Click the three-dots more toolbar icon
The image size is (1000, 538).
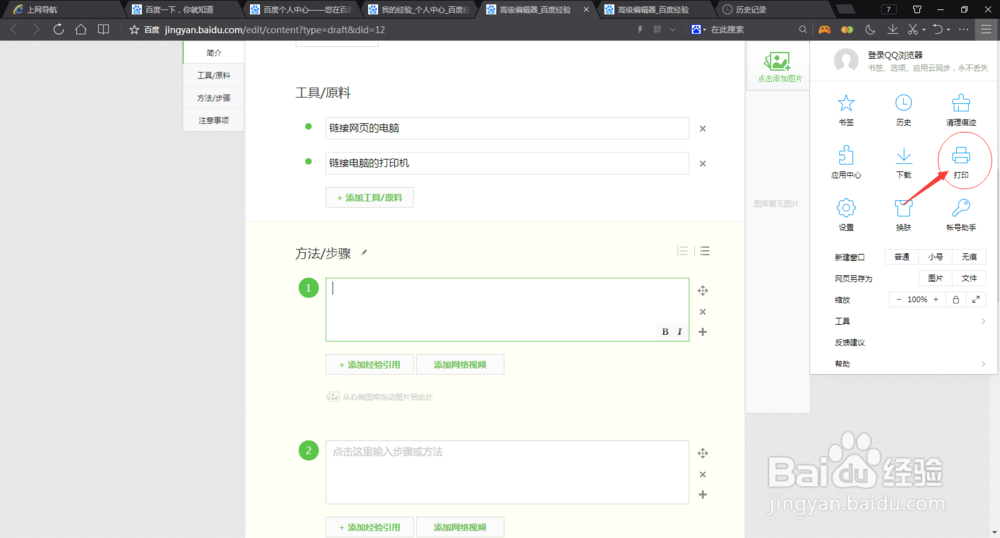tap(964, 29)
